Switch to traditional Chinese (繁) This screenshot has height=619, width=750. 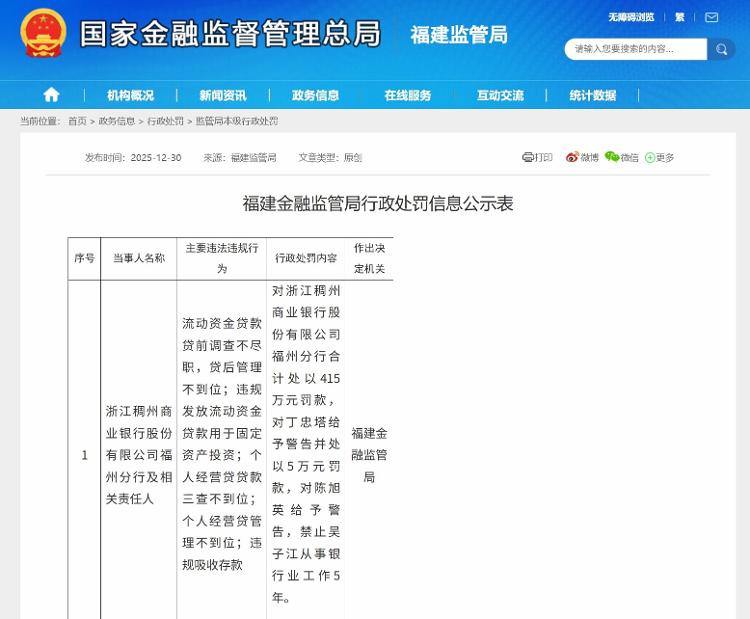[680, 17]
